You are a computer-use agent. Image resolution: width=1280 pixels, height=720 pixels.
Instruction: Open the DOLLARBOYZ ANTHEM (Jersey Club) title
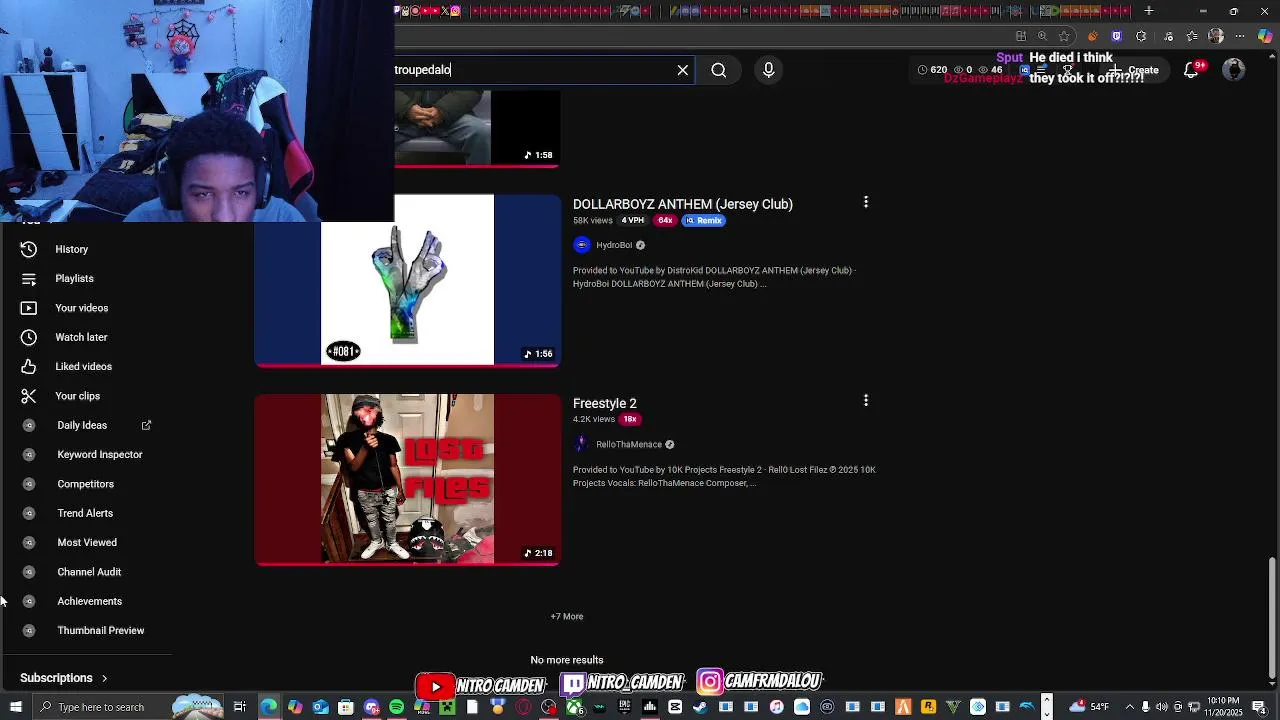tap(683, 204)
